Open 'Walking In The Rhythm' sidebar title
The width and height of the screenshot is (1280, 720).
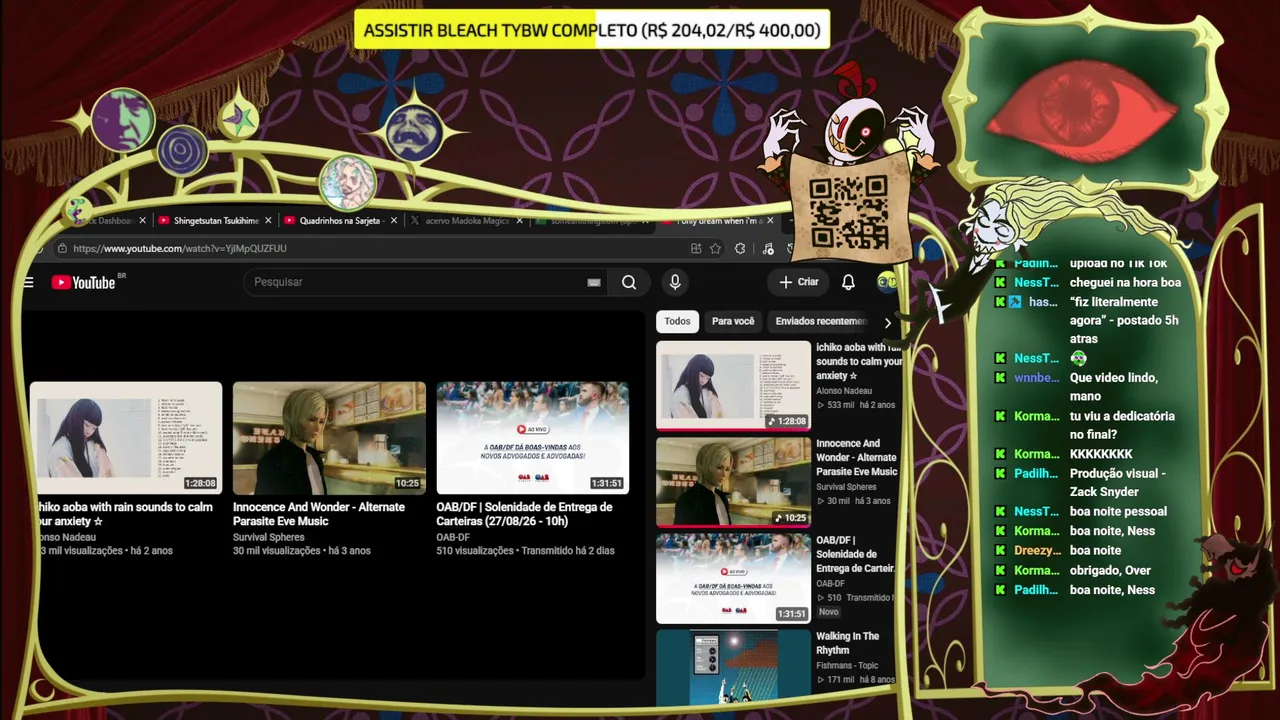click(848, 643)
